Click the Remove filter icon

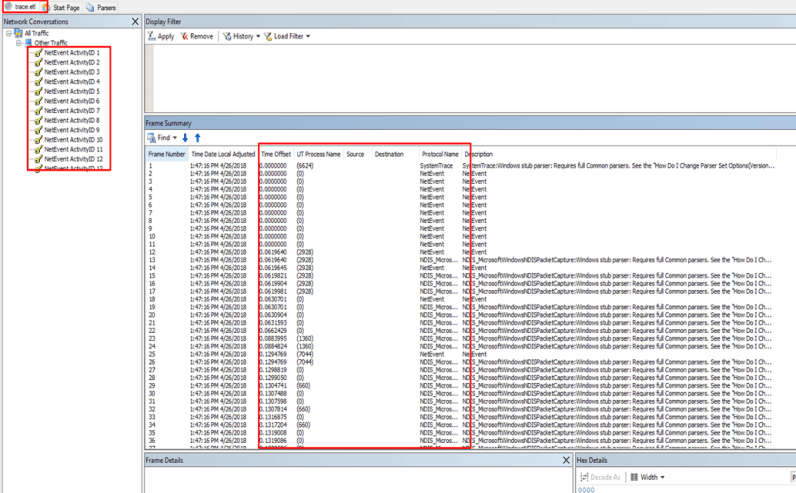[185, 36]
